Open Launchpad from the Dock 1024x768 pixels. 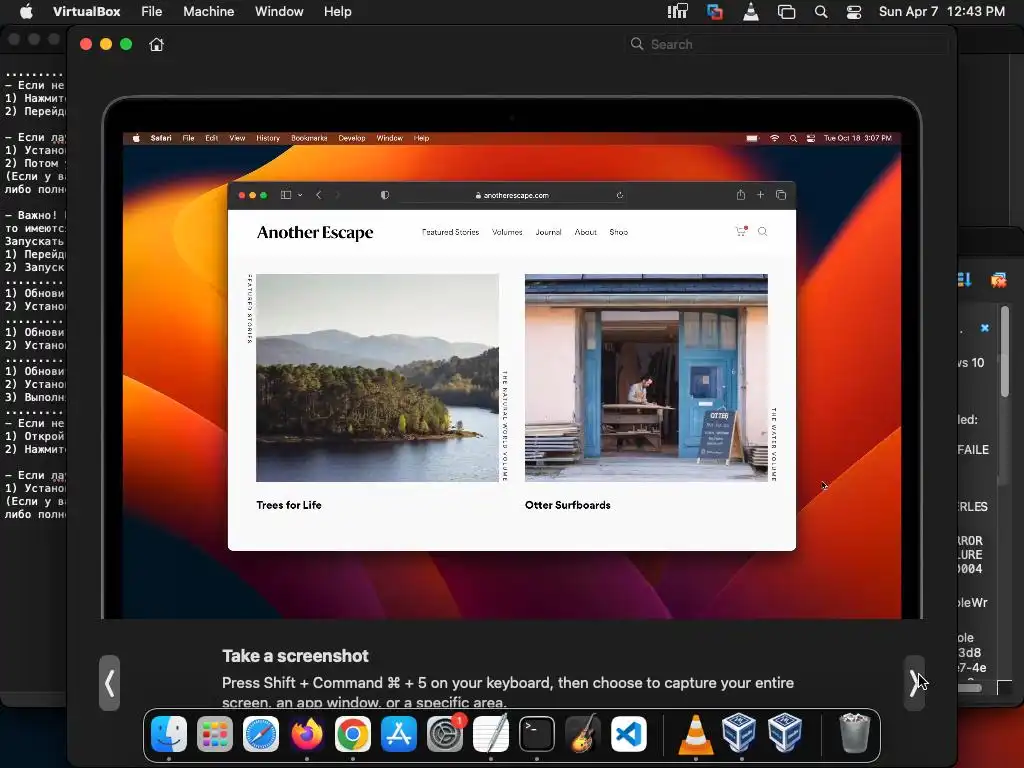[x=215, y=733]
